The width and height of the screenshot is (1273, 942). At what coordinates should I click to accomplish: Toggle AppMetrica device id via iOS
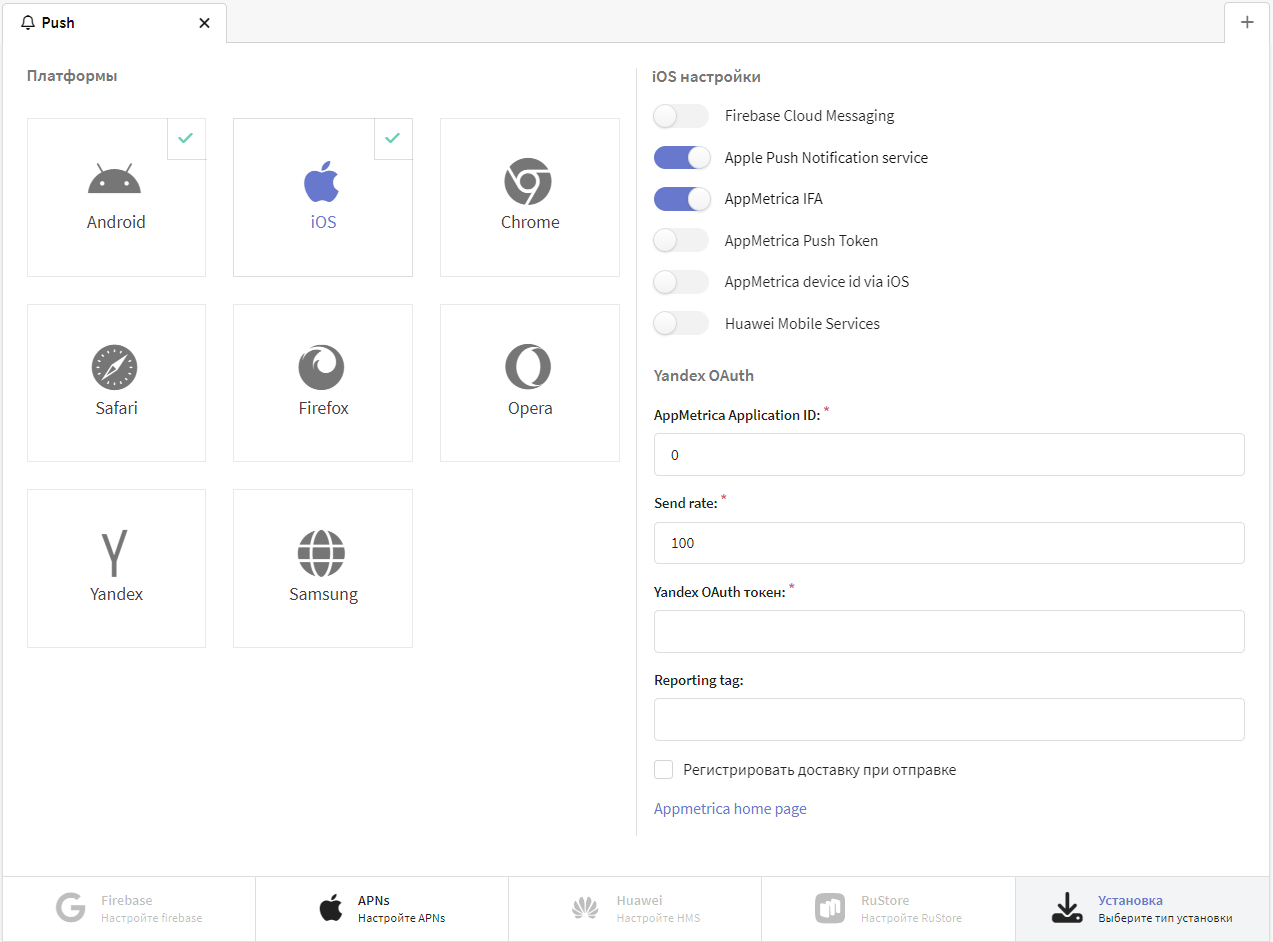[x=681, y=282]
